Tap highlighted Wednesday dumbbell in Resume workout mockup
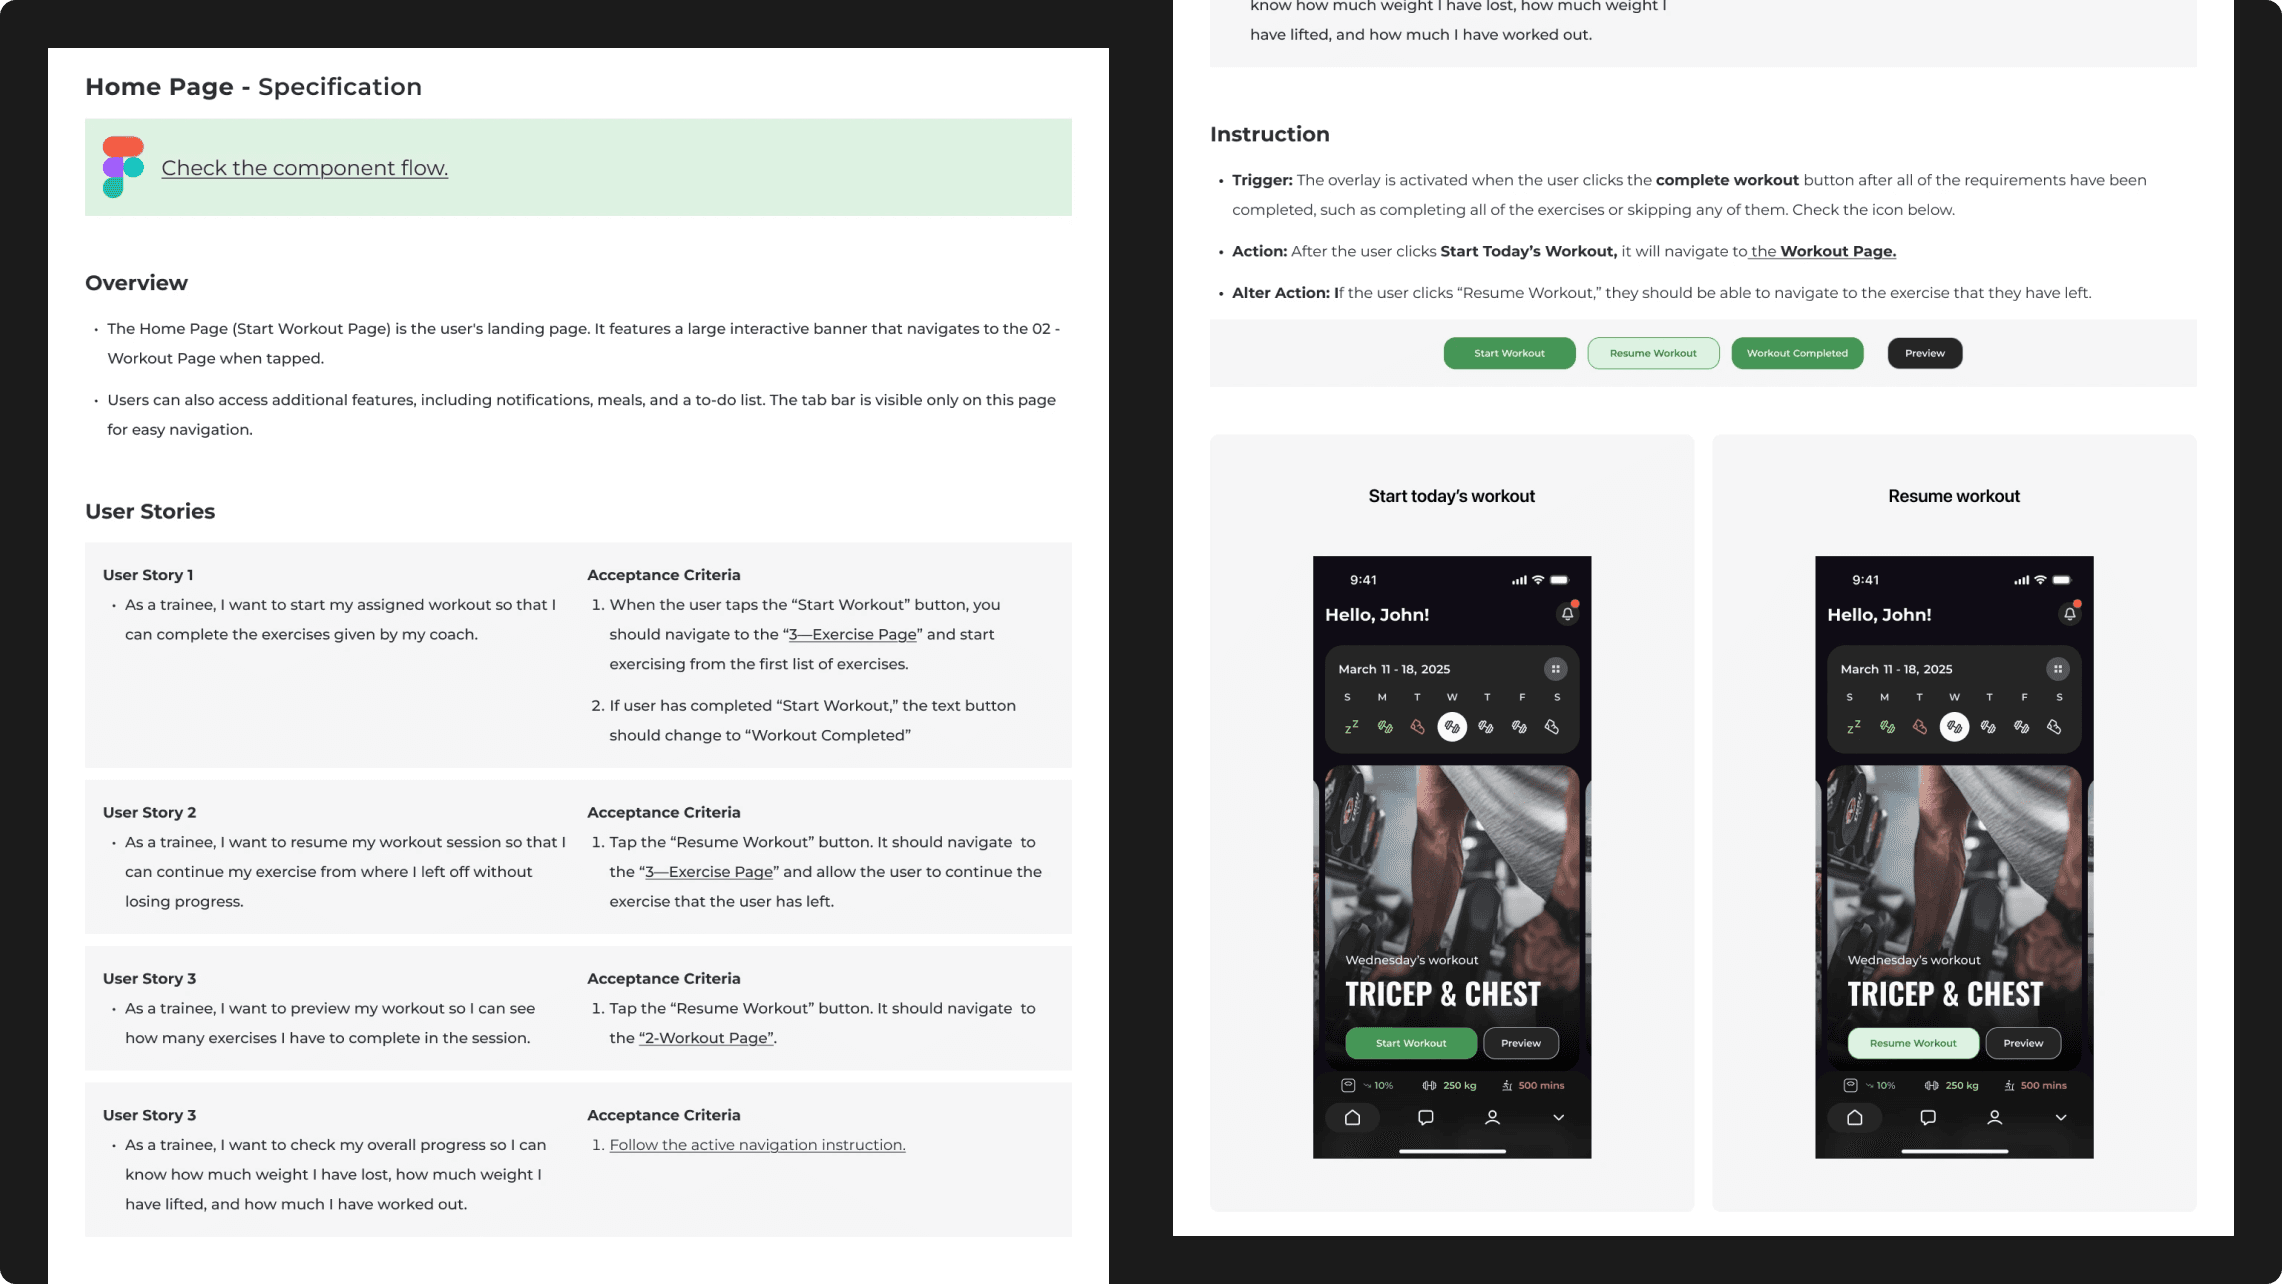2282x1284 pixels. [1954, 727]
